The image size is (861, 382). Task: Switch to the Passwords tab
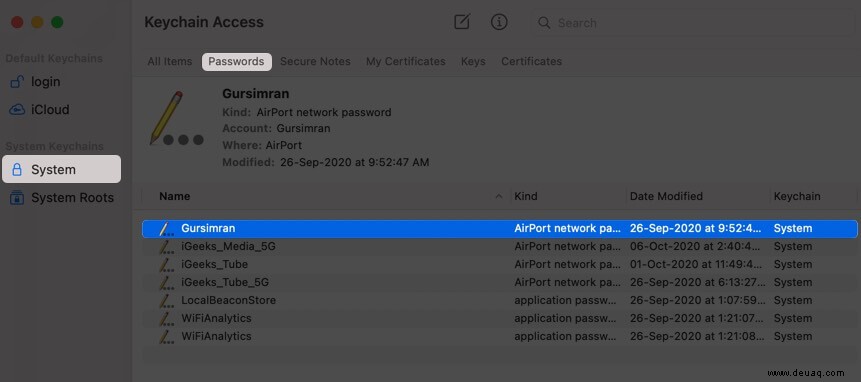pyautogui.click(x=237, y=61)
